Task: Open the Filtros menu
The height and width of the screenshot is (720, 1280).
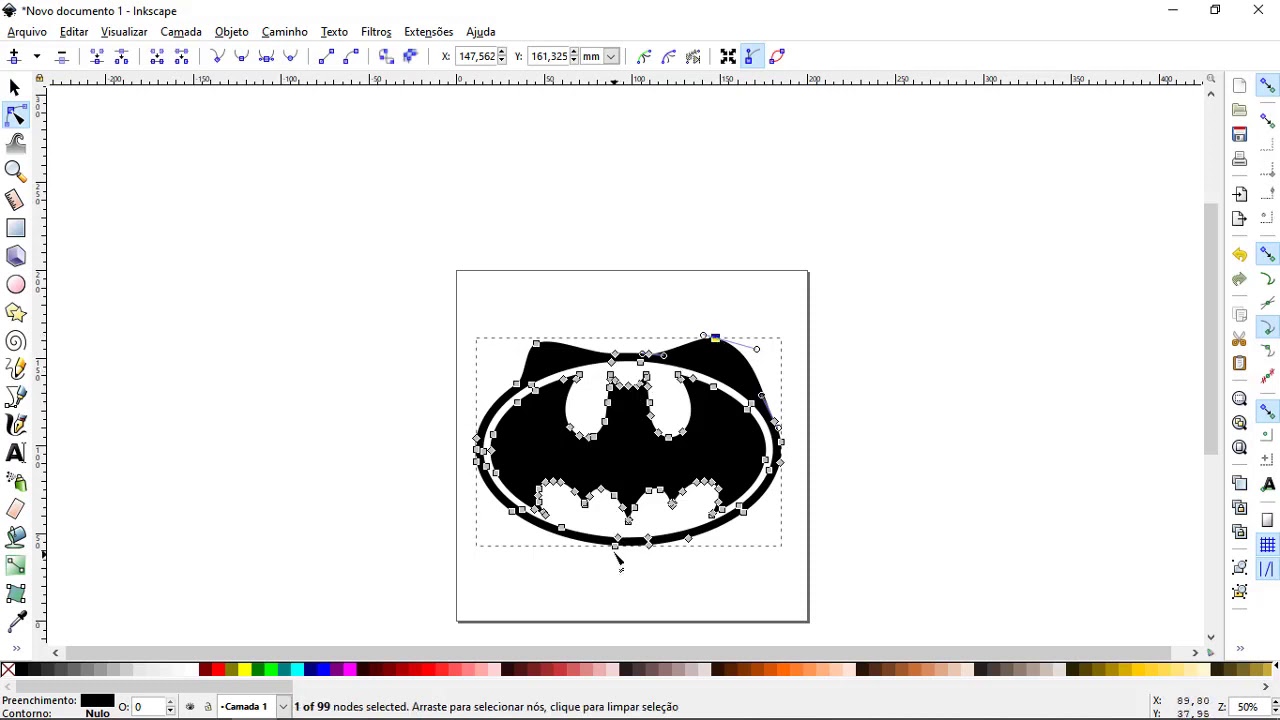Action: (376, 32)
